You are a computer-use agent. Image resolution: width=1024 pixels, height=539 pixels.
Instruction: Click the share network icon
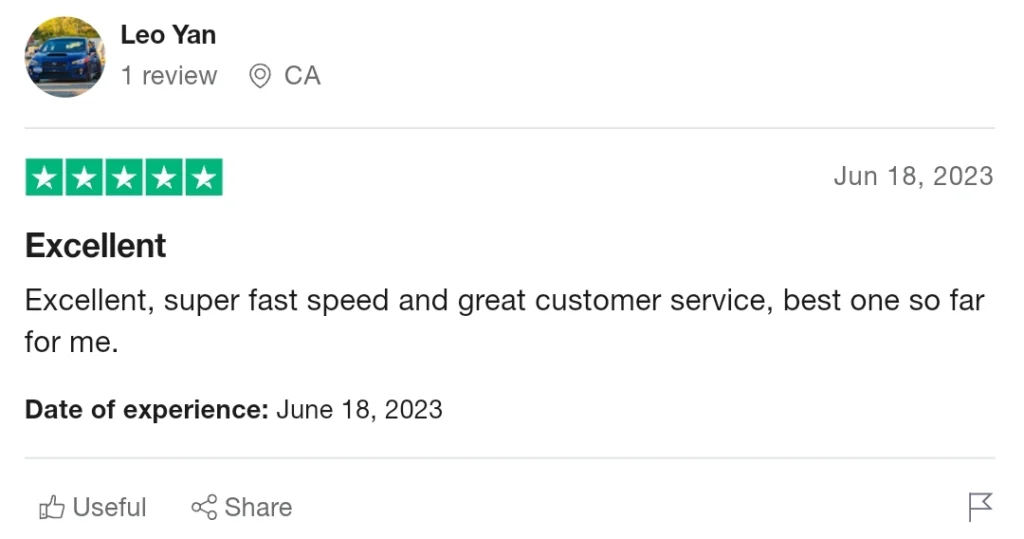204,508
